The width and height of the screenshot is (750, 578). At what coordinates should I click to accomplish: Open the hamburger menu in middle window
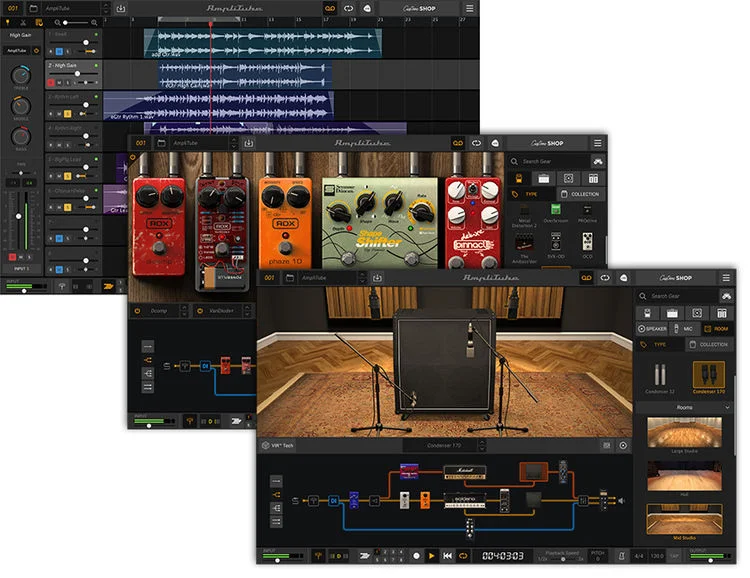[597, 143]
